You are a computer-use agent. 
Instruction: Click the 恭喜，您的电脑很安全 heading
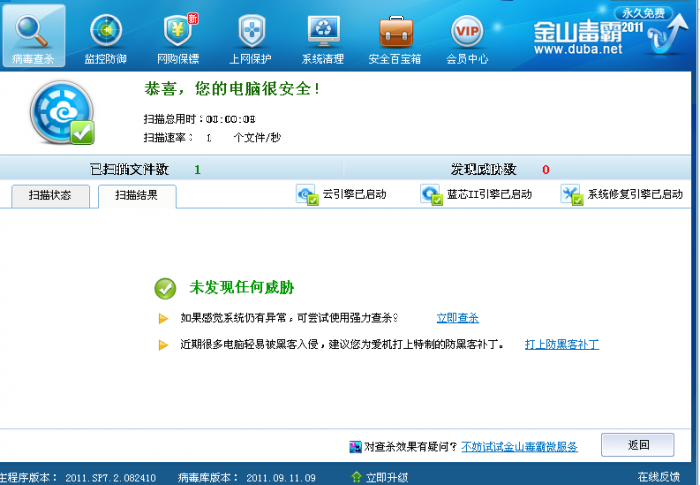click(232, 88)
